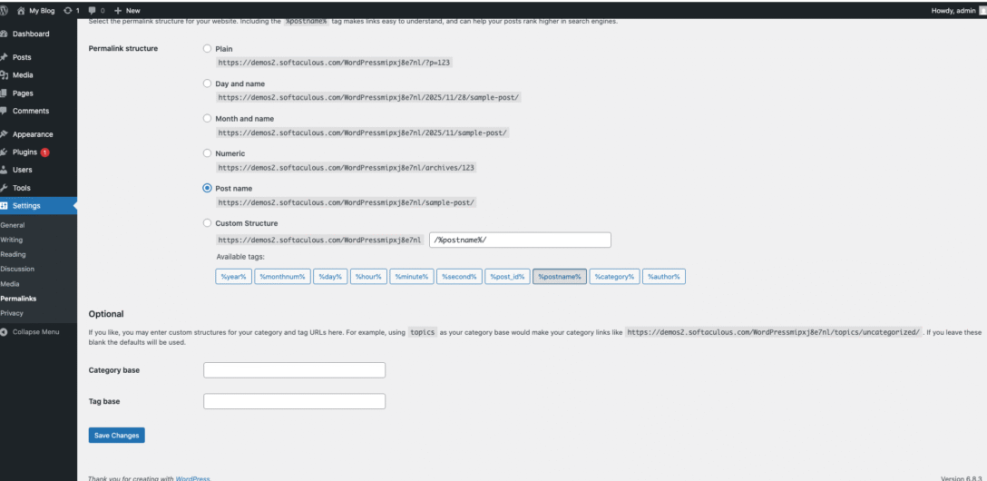Add the %category% tag
The height and width of the screenshot is (481, 987).
pos(614,277)
